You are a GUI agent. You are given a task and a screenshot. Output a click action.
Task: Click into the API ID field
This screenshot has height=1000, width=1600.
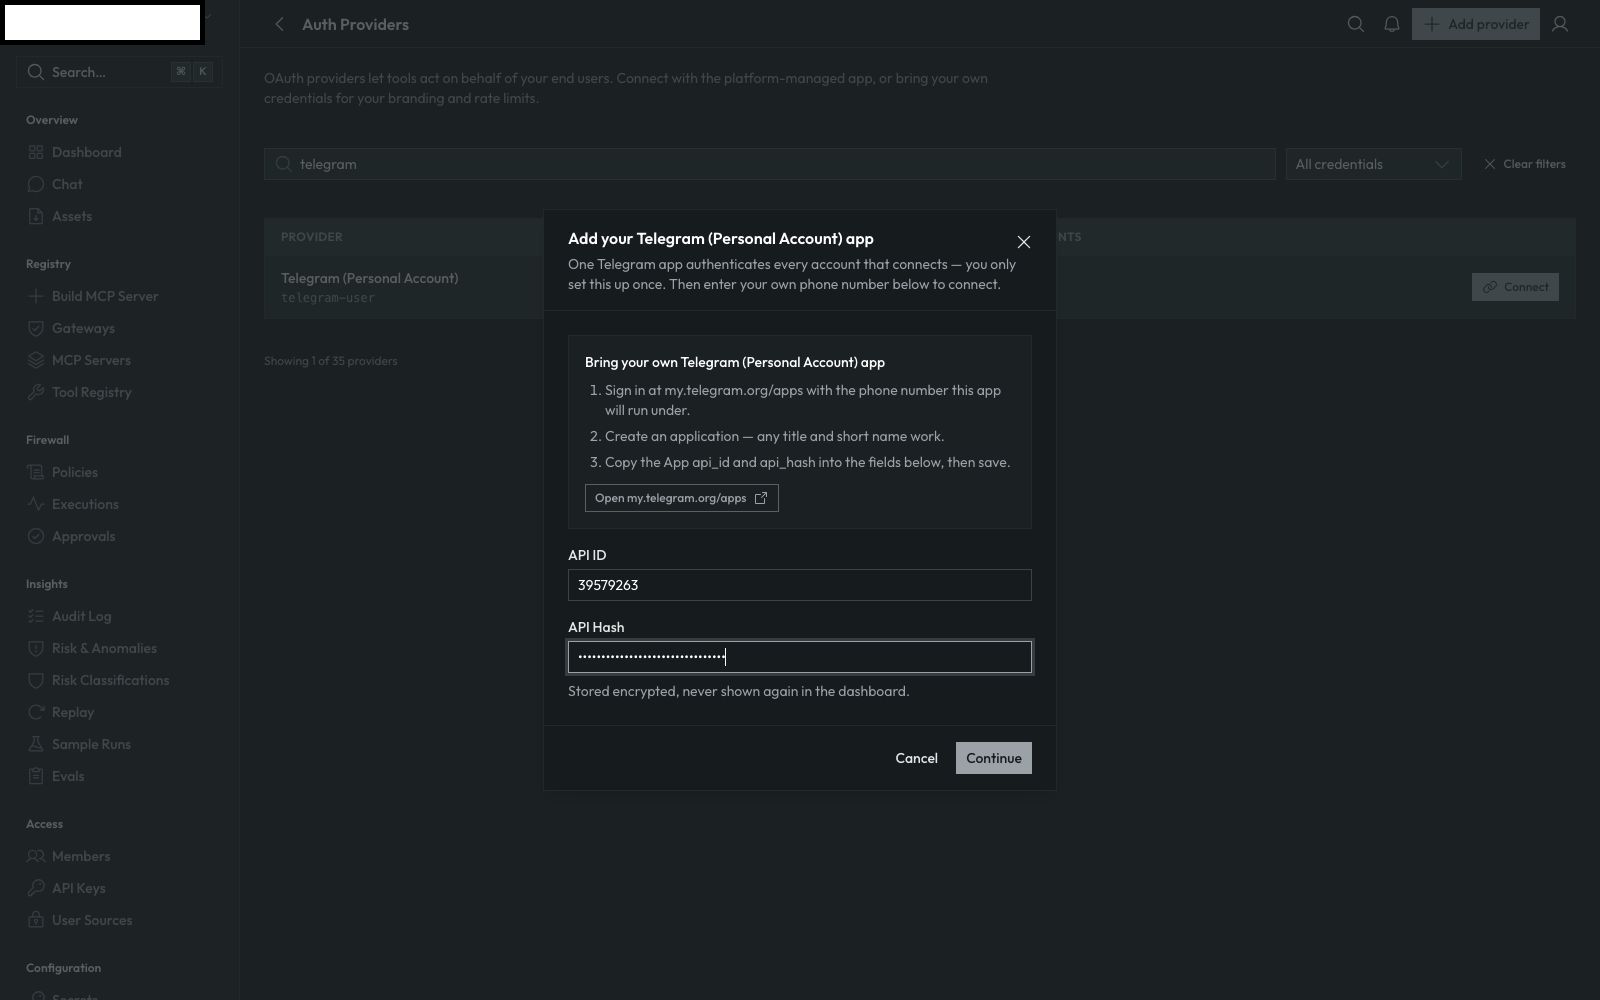pyautogui.click(x=800, y=585)
